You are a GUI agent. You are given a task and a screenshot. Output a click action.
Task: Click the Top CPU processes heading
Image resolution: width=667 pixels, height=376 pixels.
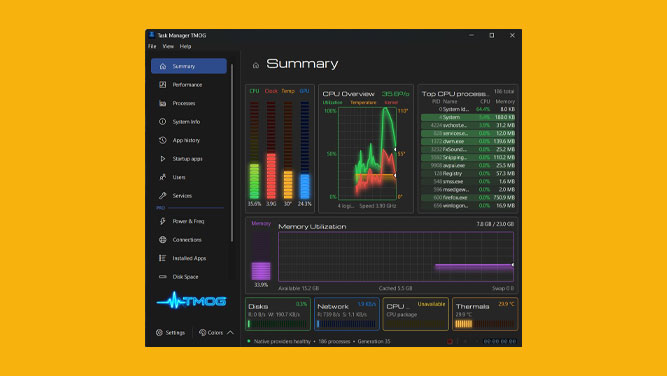[455, 94]
